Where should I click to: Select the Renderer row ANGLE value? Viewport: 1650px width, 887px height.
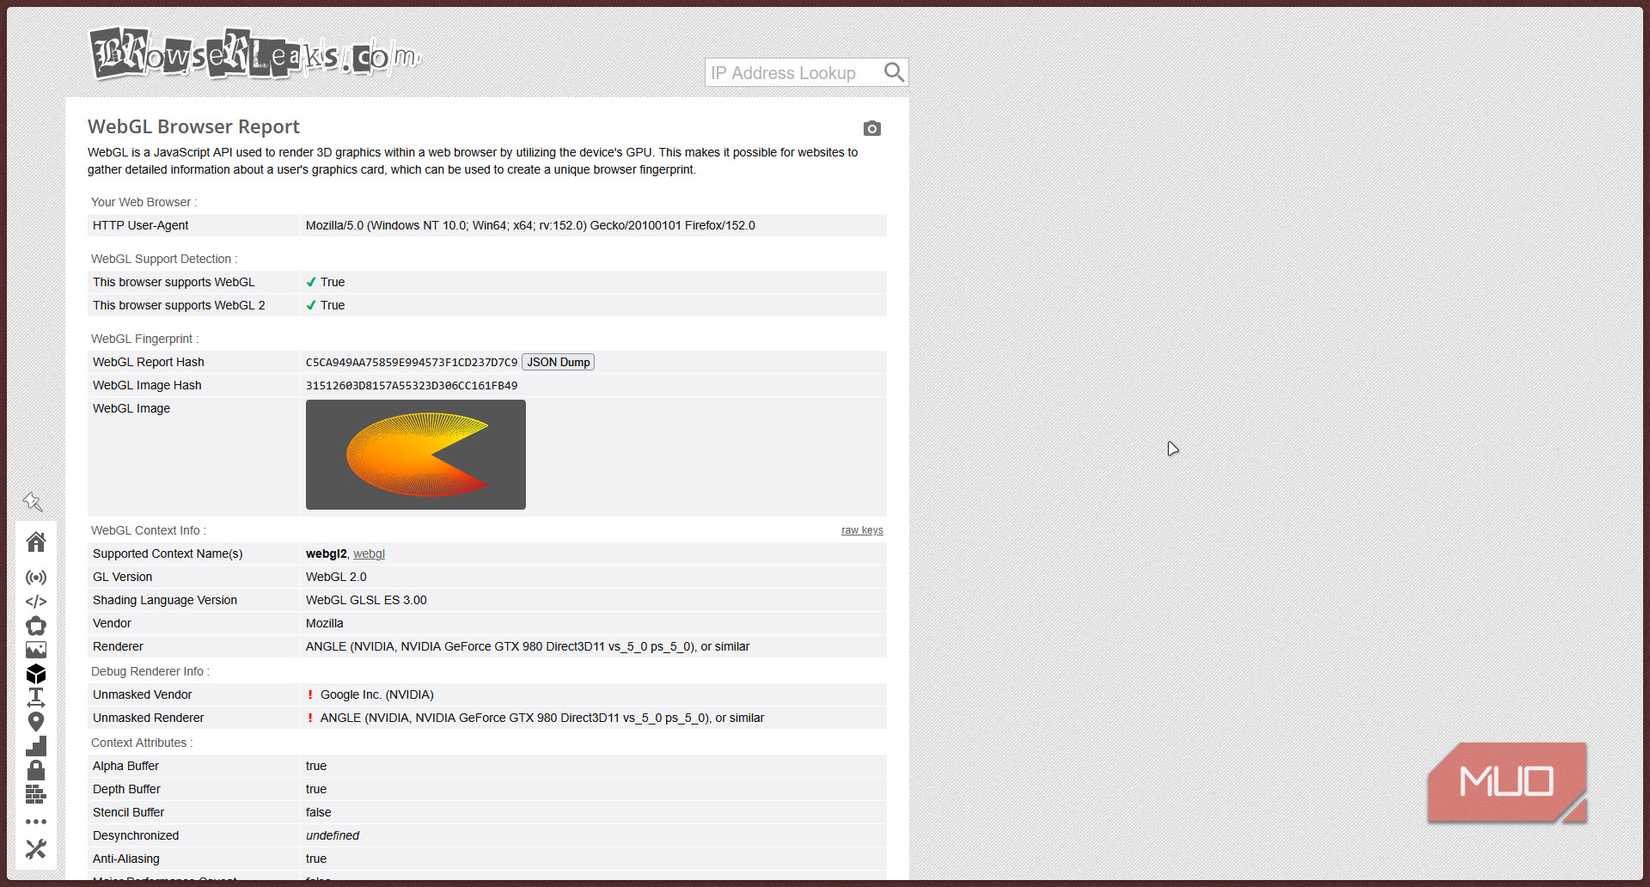tap(528, 647)
